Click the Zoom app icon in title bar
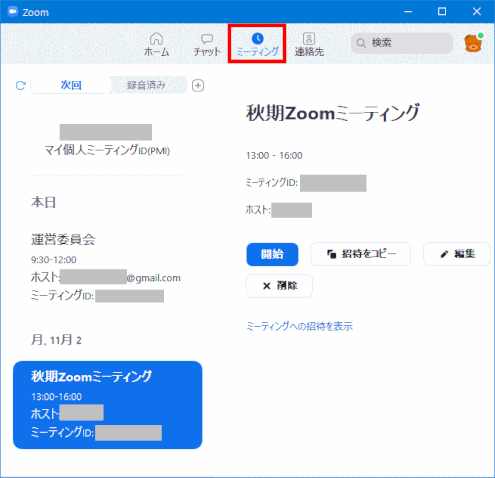This screenshot has height=478, width=495. tap(13, 12)
